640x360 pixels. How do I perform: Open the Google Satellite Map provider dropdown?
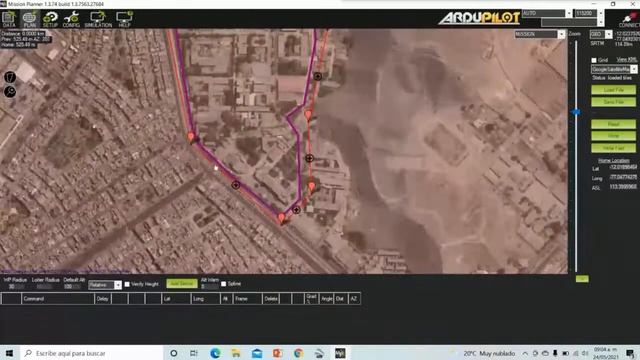633,69
